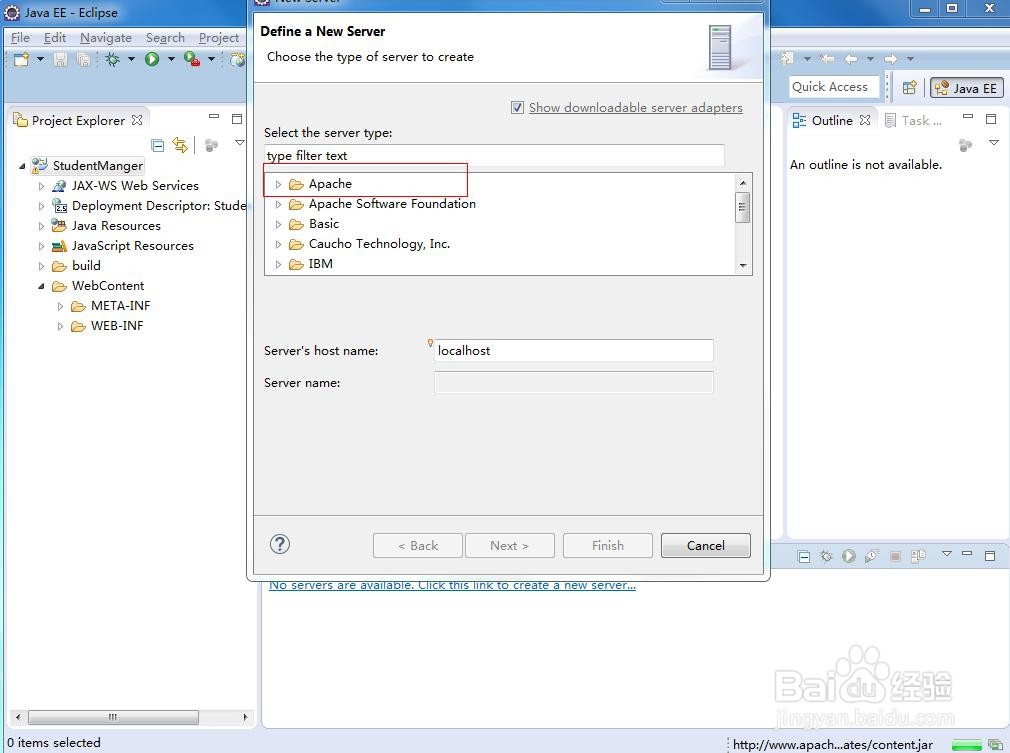Expand the WEB-INF folder

pyautogui.click(x=61, y=326)
